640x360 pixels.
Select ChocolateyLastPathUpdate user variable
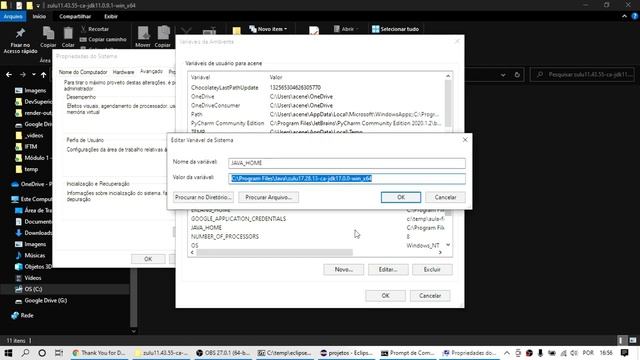[x=317, y=88]
